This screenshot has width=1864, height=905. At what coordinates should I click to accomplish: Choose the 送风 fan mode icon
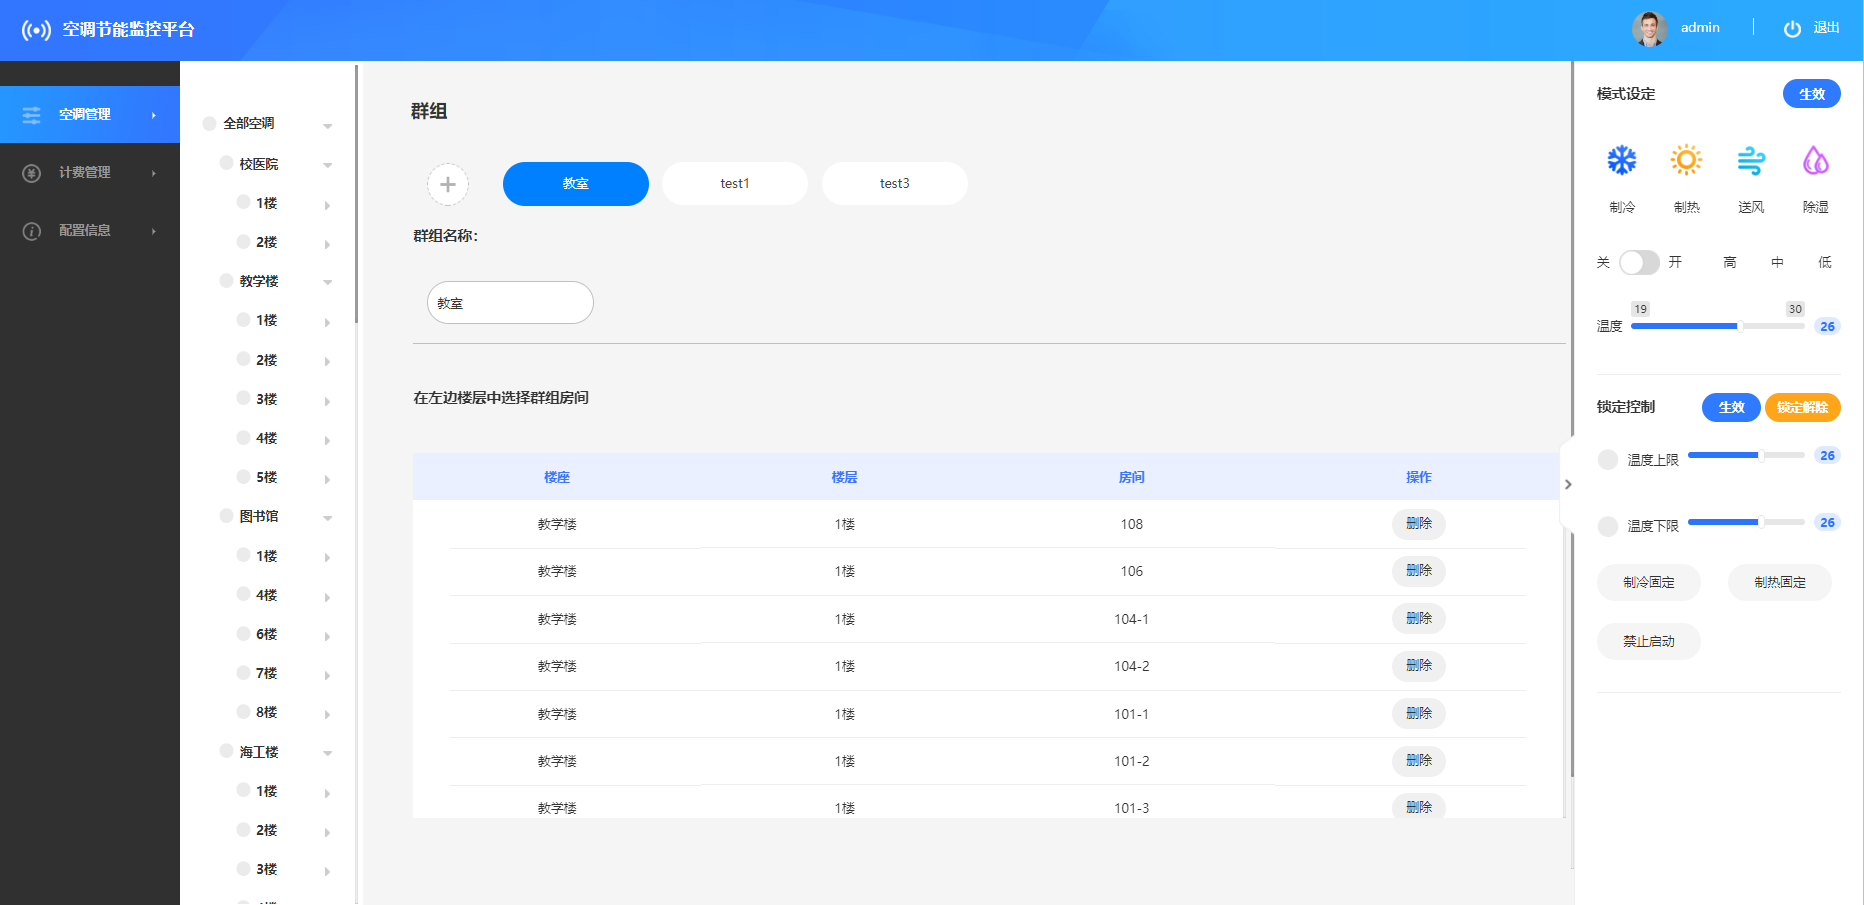pos(1750,161)
